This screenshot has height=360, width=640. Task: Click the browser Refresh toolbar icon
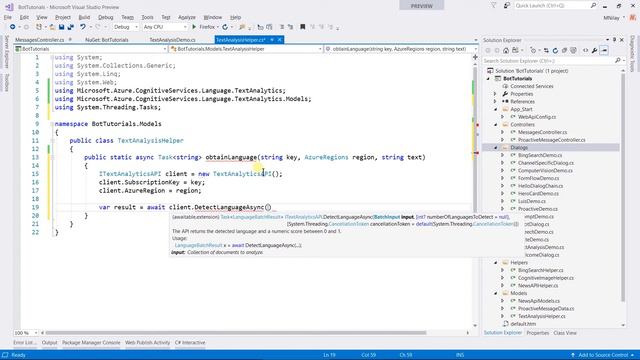225,27
